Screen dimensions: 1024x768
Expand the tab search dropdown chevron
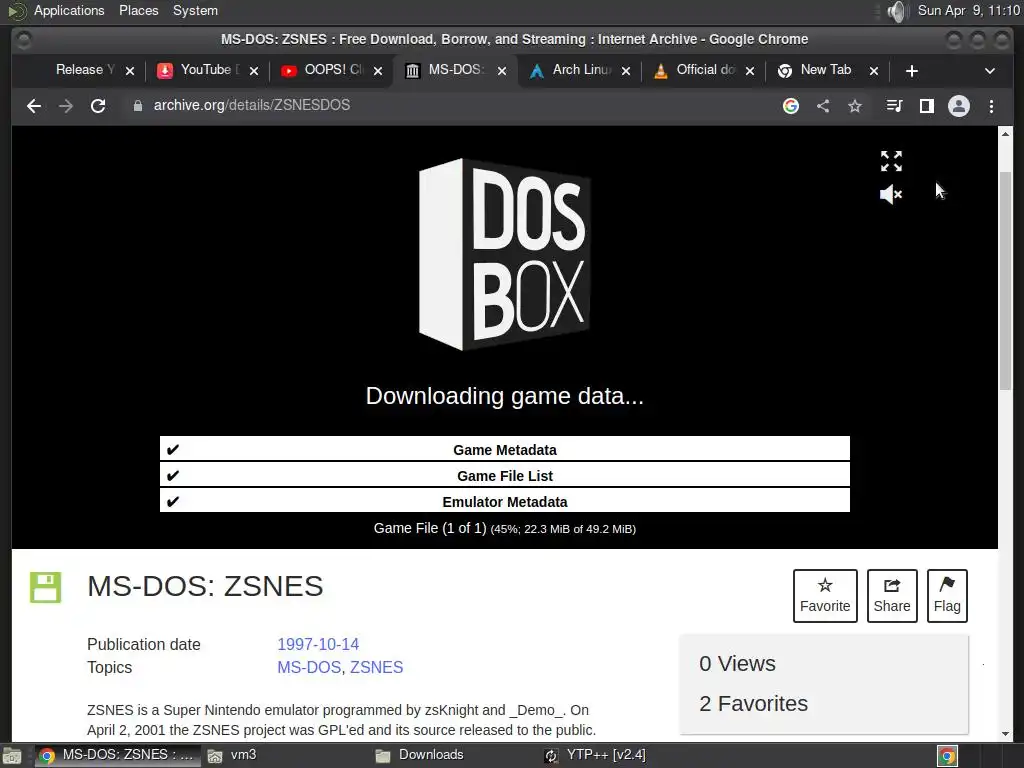(989, 71)
